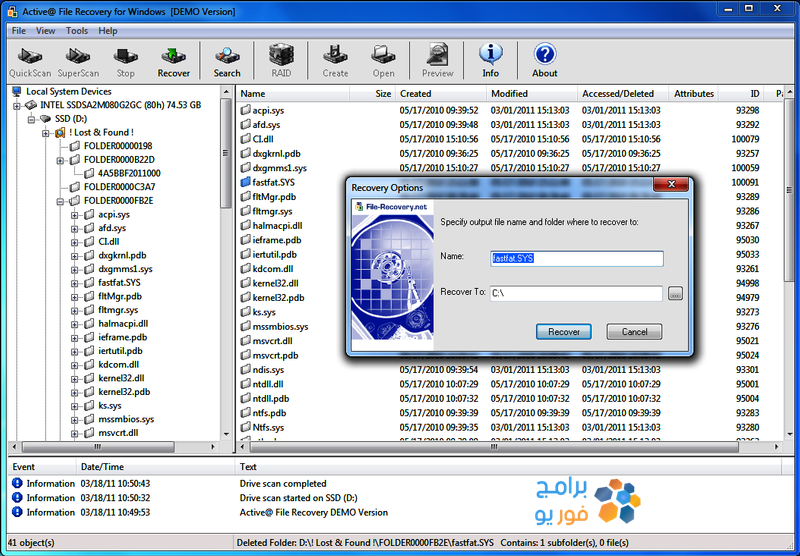Collapse the FOLDER0000B22D tree node

(60, 160)
